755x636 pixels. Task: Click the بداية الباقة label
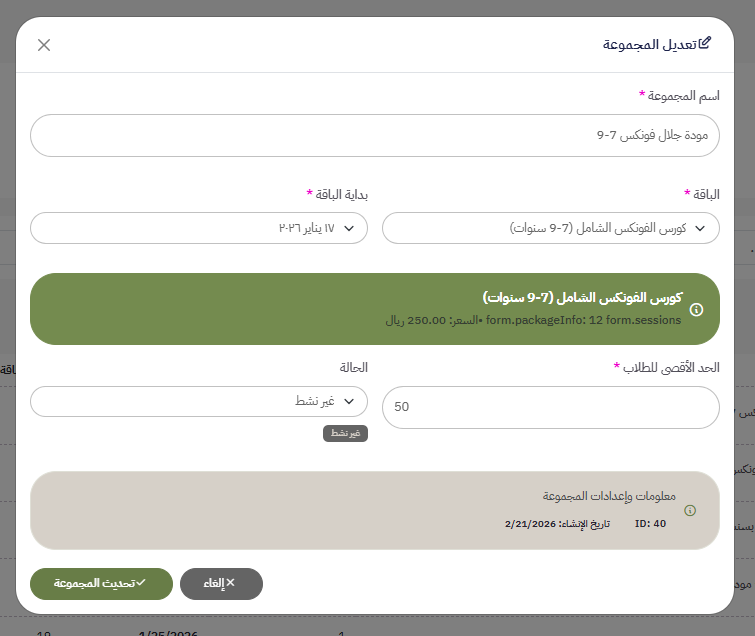pos(337,193)
